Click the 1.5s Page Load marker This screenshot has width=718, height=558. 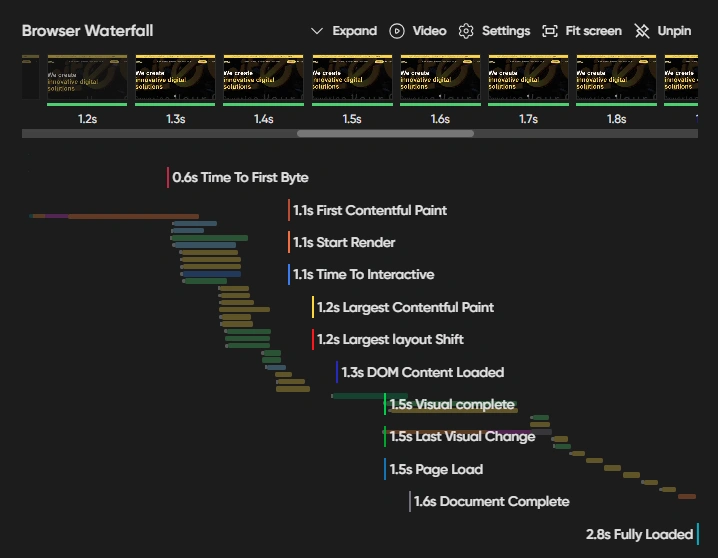pos(434,470)
